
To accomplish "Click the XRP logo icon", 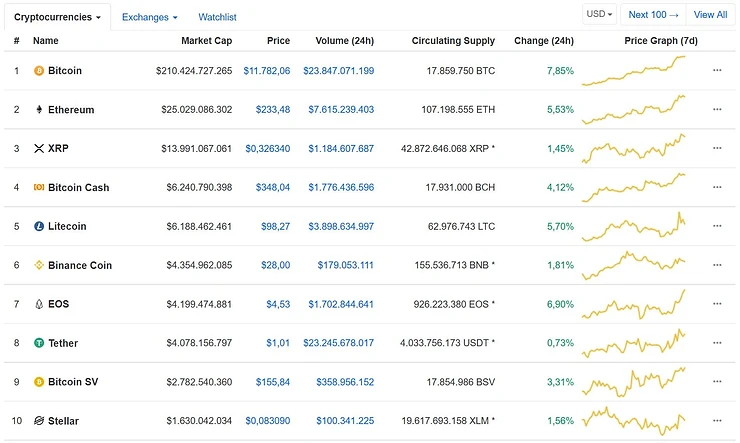I will click(39, 148).
